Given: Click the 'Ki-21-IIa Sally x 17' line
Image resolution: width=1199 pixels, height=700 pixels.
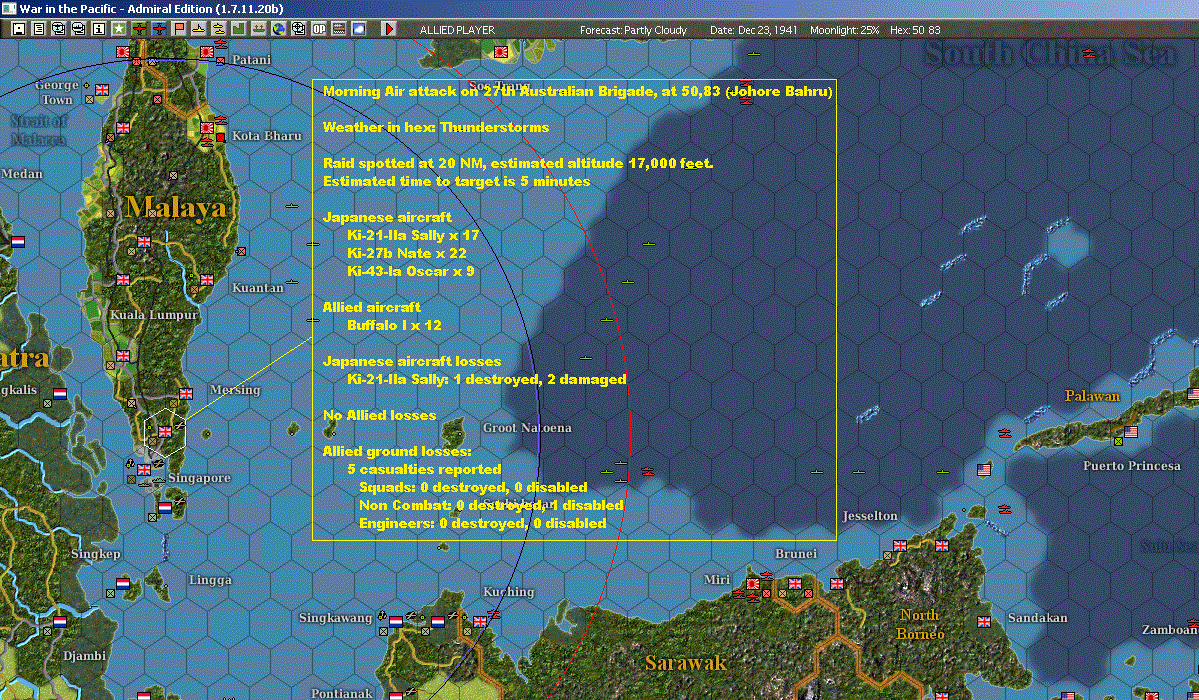Looking at the screenshot, I should click(413, 235).
